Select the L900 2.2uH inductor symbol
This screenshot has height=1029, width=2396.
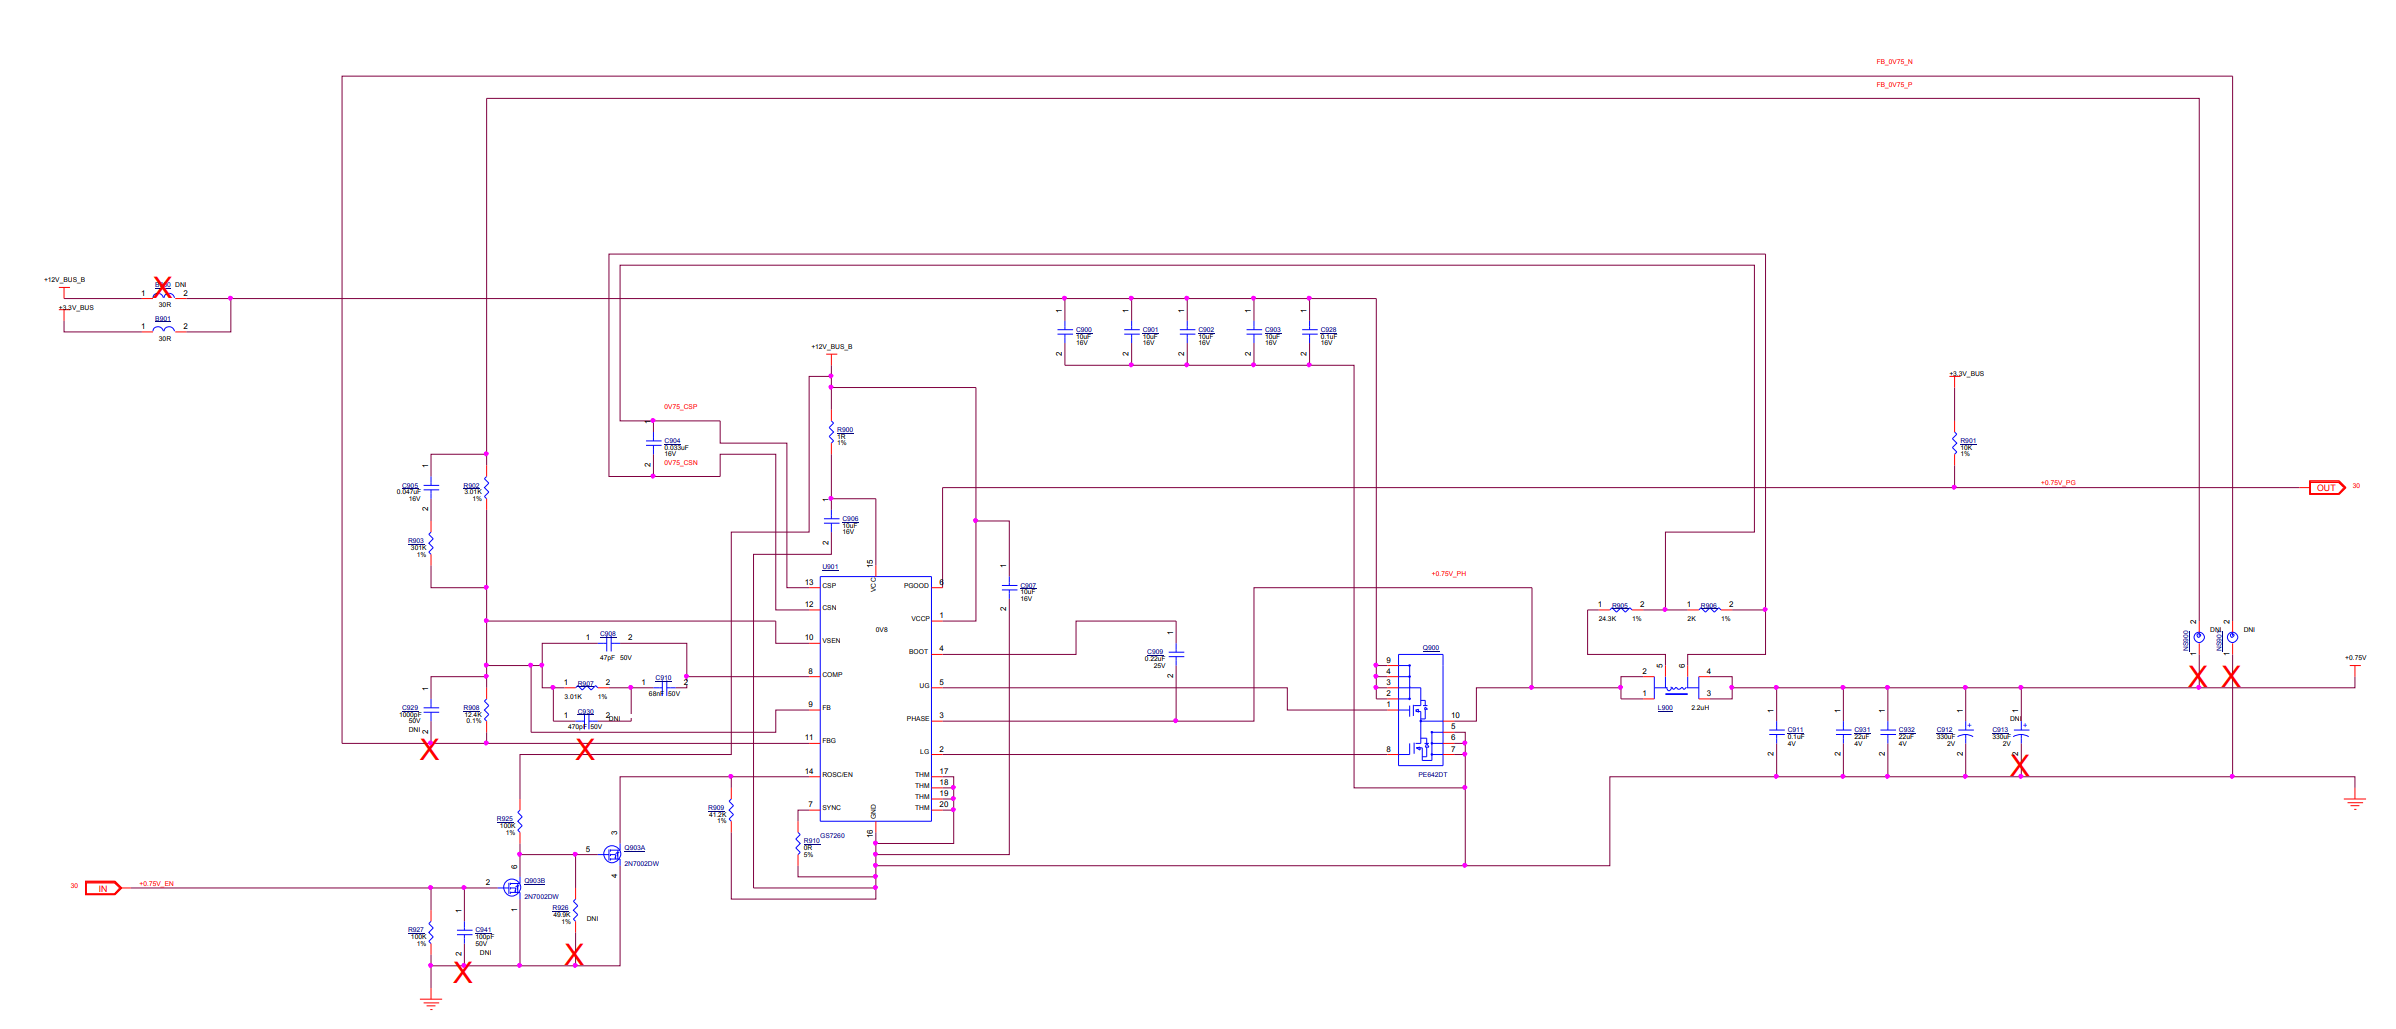pyautogui.click(x=1676, y=688)
